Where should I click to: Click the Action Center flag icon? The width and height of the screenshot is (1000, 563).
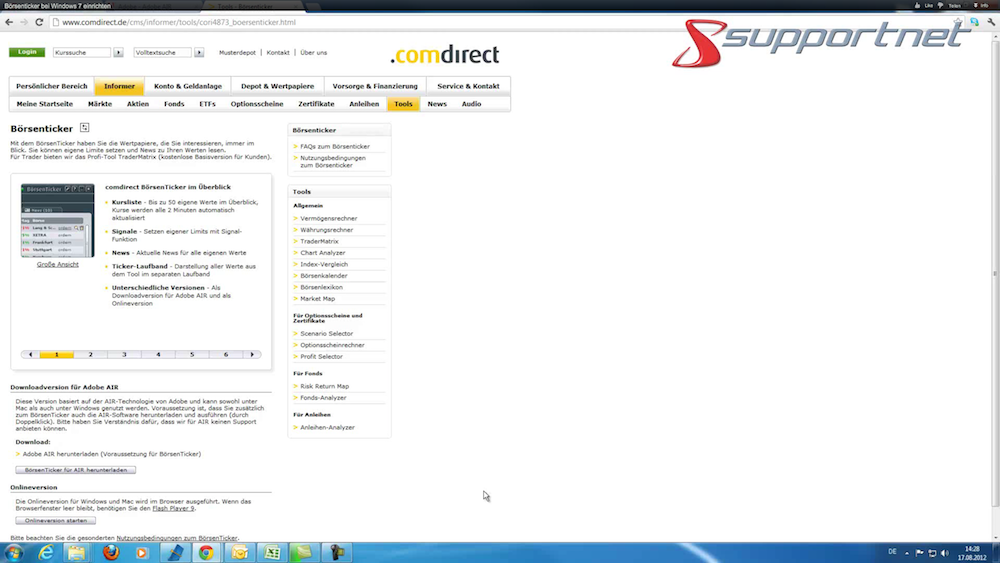(x=920, y=553)
